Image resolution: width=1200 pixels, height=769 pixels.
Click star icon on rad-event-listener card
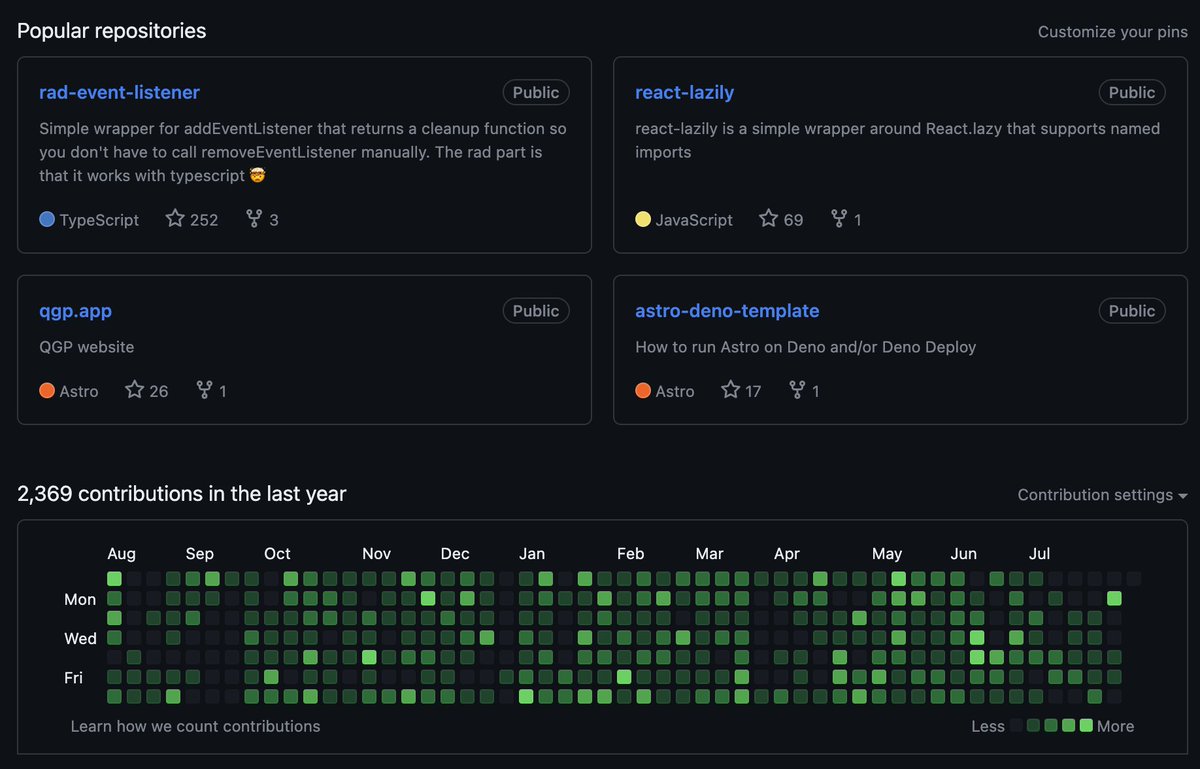(x=175, y=218)
